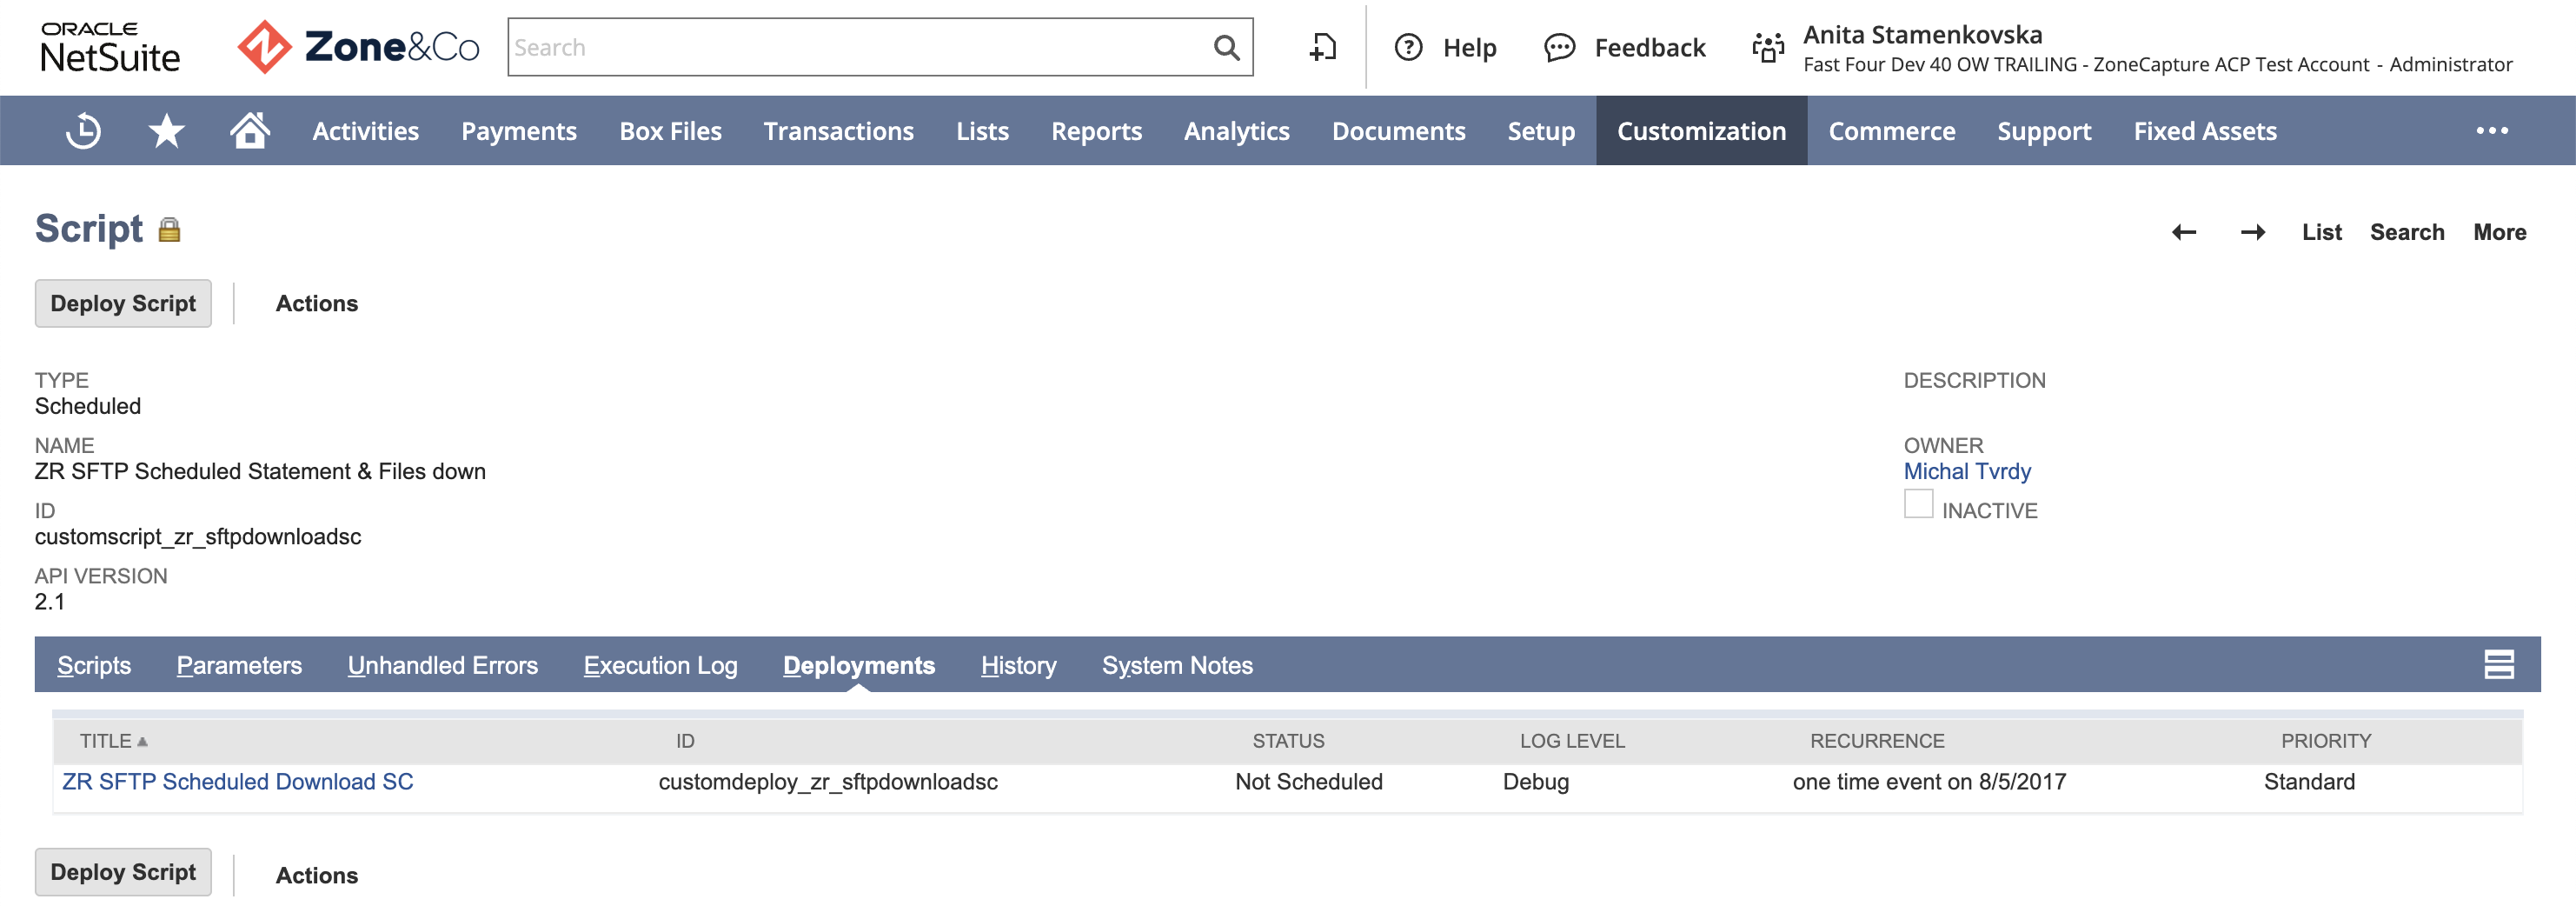
Task: Select the Not Scheduled status cell
Action: (1308, 781)
